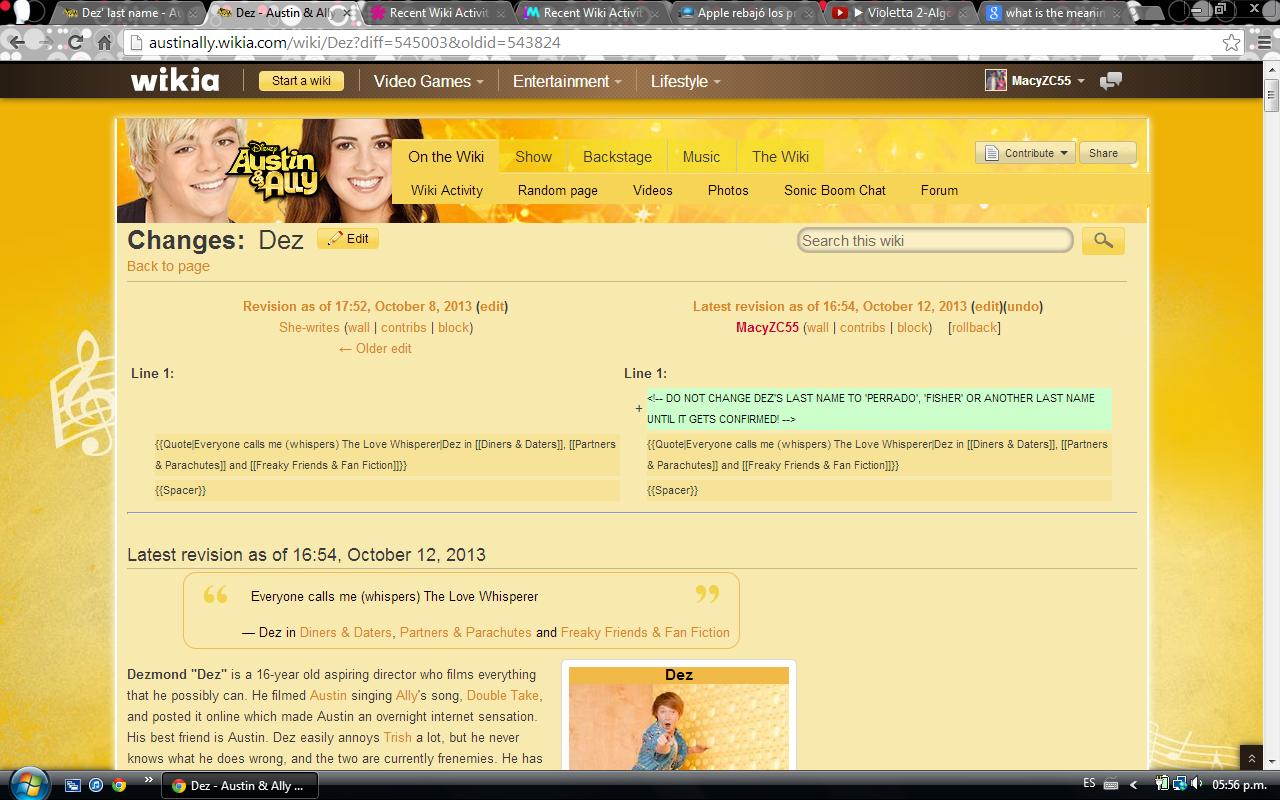Open the Diners & Daters quote link
The image size is (1280, 800).
point(346,632)
